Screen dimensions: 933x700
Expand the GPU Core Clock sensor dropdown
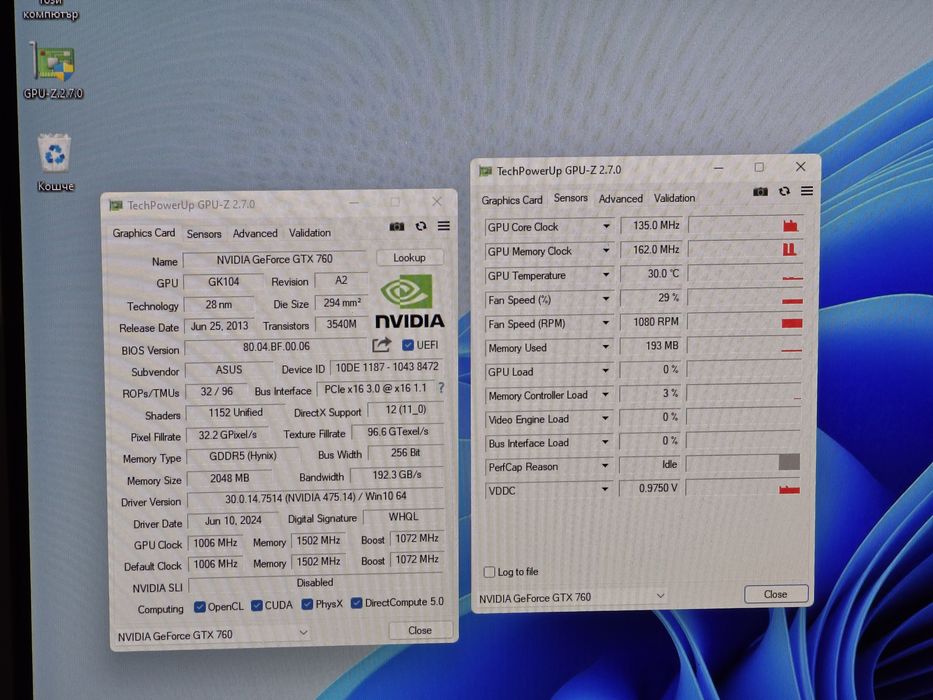click(606, 226)
